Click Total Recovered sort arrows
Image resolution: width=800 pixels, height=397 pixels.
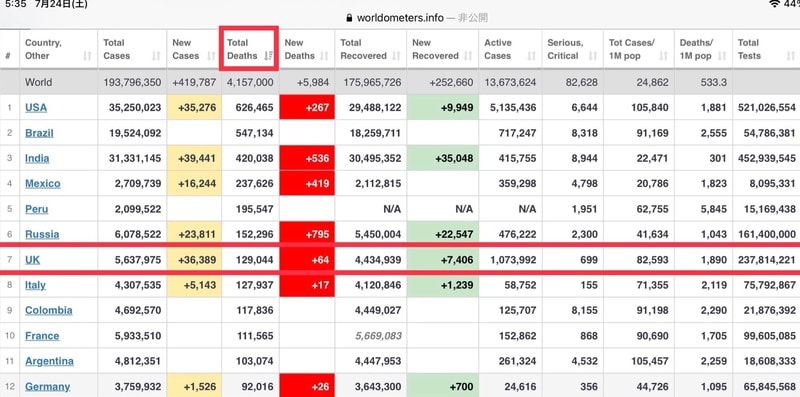coord(397,56)
